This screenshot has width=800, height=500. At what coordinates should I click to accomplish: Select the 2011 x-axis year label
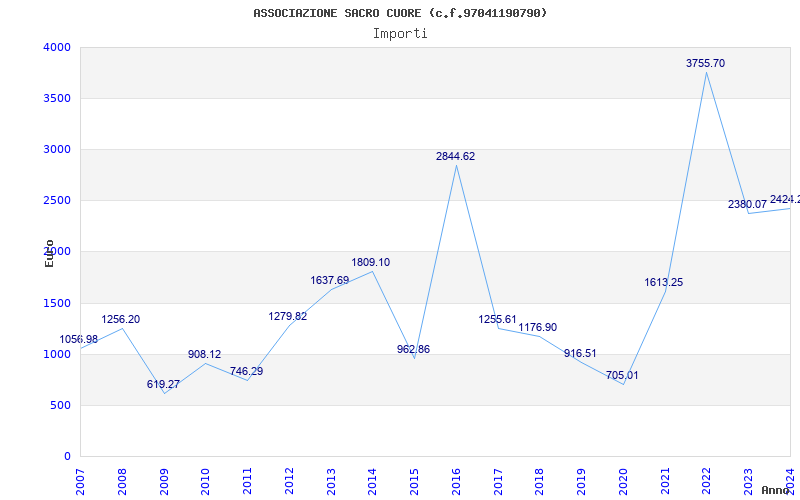point(247,482)
